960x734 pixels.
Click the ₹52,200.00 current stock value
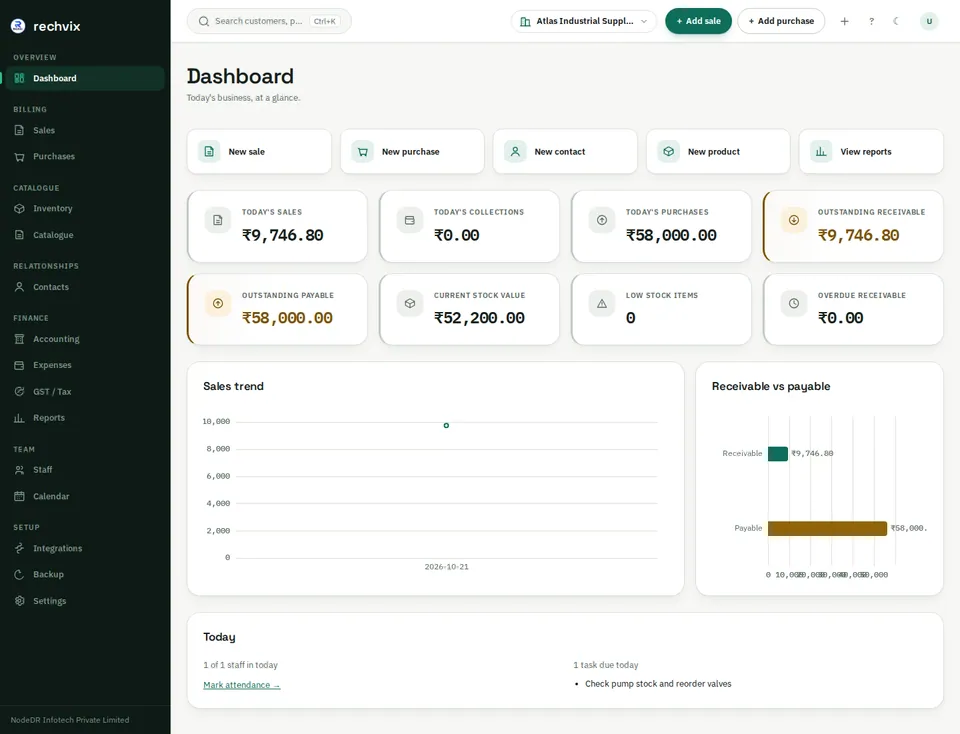coord(479,318)
